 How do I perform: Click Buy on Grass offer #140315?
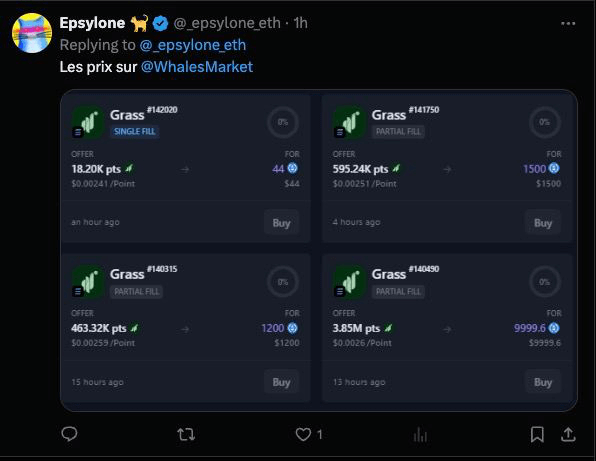(x=281, y=382)
